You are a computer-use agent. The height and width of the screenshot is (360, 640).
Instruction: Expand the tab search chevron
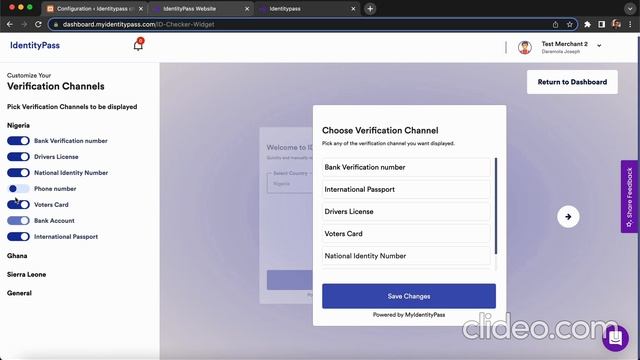click(629, 9)
